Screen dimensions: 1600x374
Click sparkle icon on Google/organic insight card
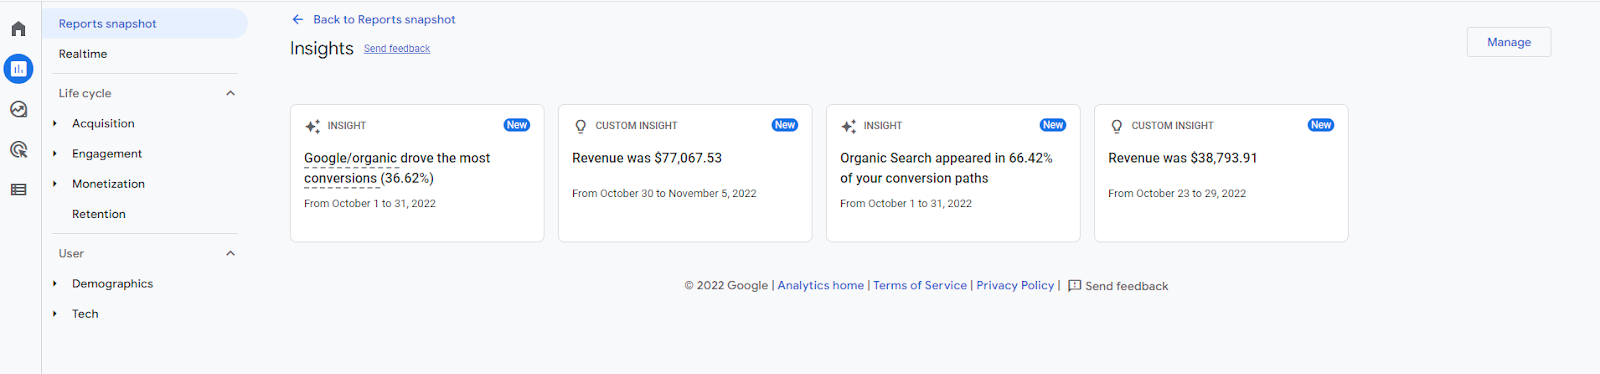click(313, 126)
